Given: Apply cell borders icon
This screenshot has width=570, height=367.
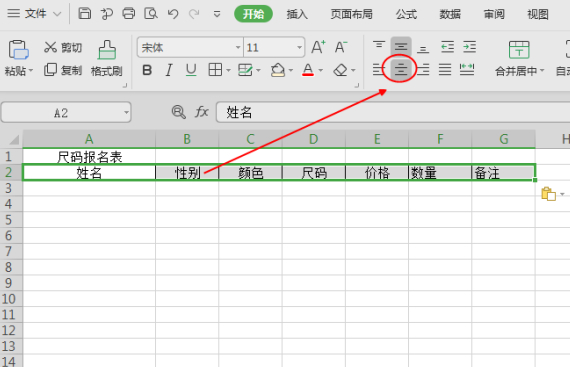Looking at the screenshot, I should pyautogui.click(x=215, y=70).
